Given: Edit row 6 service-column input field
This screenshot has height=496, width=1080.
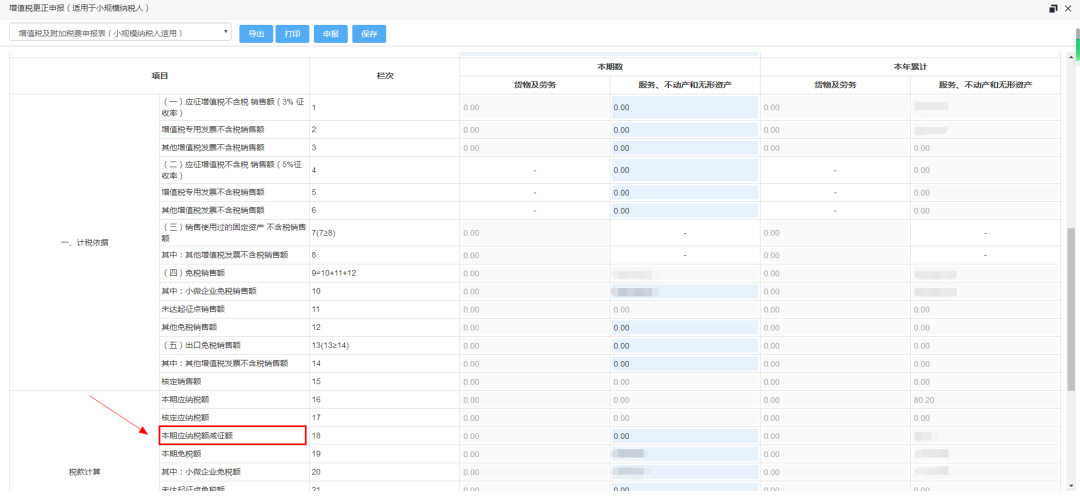Looking at the screenshot, I should pos(685,210).
